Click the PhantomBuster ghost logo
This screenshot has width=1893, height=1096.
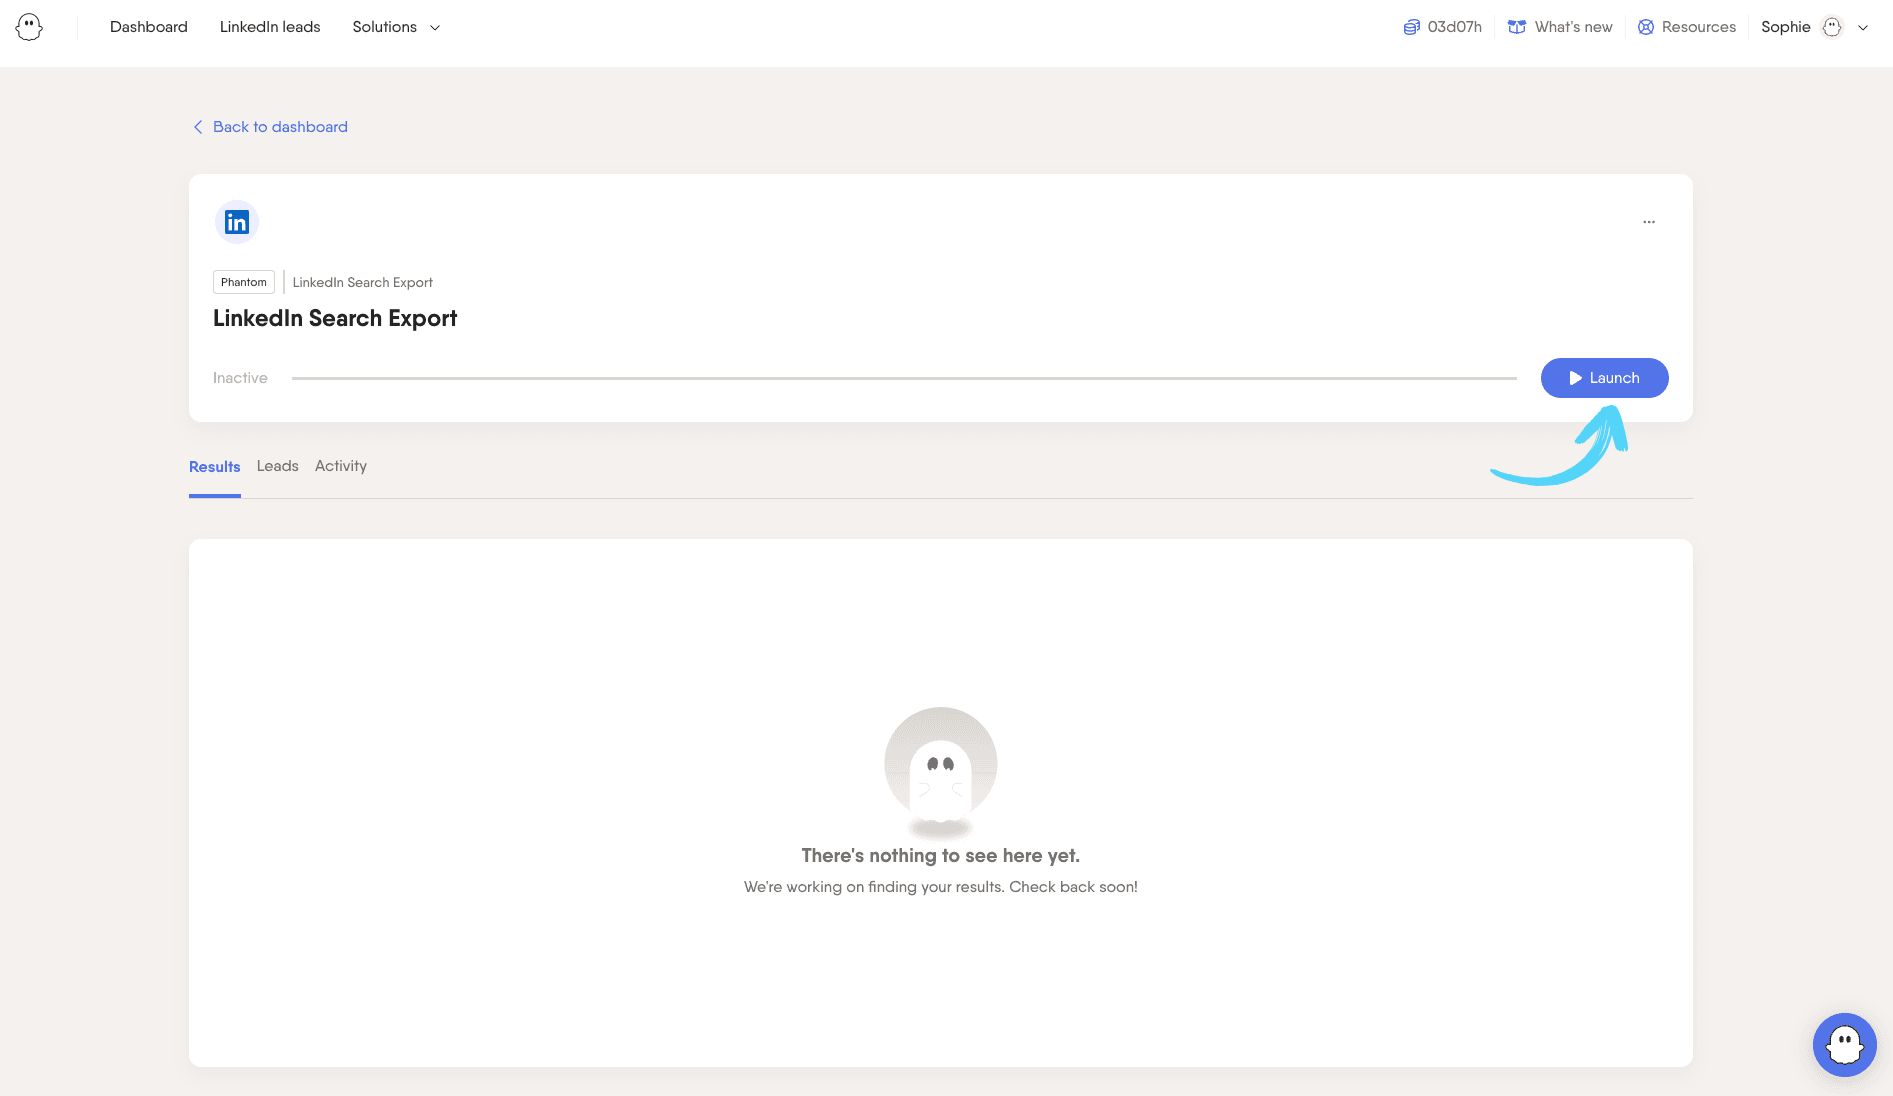(x=29, y=27)
